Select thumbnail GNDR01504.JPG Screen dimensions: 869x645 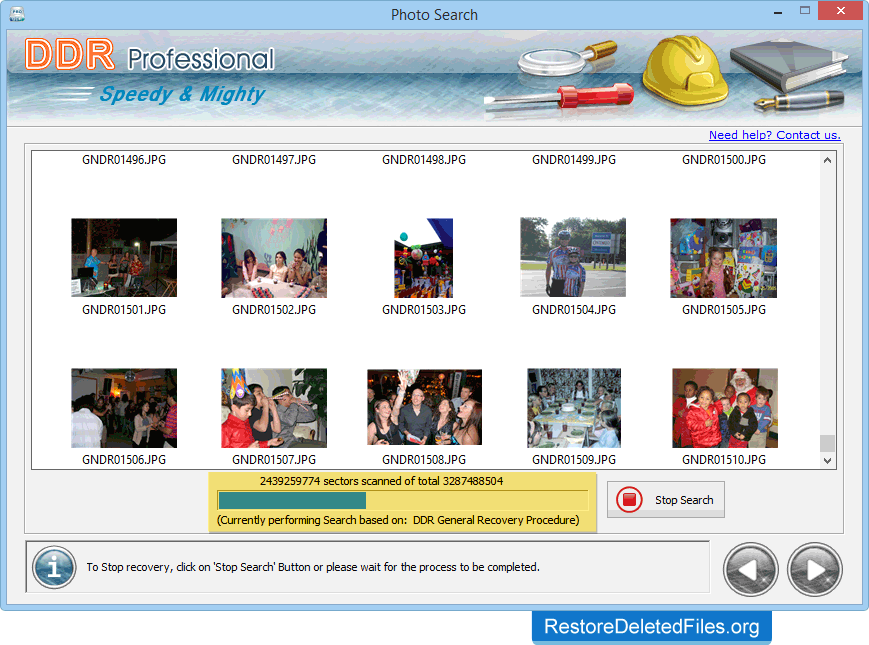point(573,257)
